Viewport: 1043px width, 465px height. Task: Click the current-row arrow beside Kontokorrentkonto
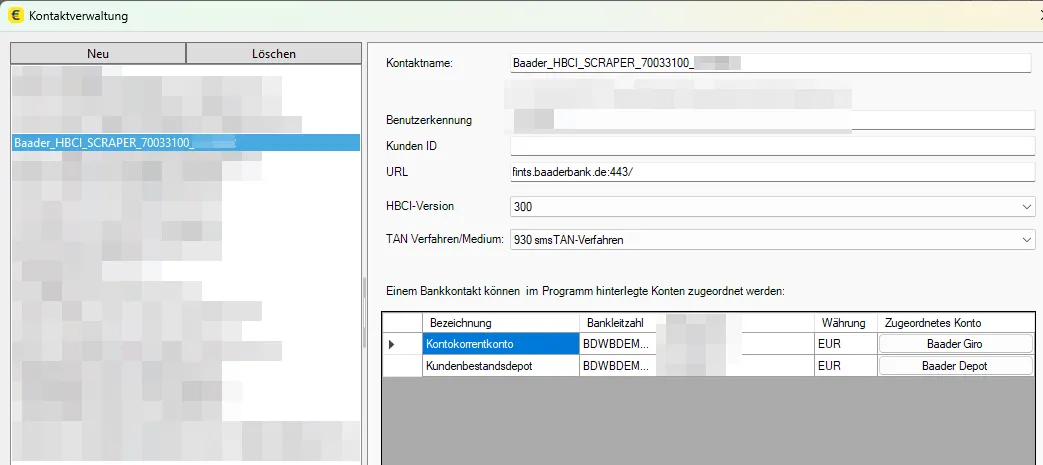[391, 344]
